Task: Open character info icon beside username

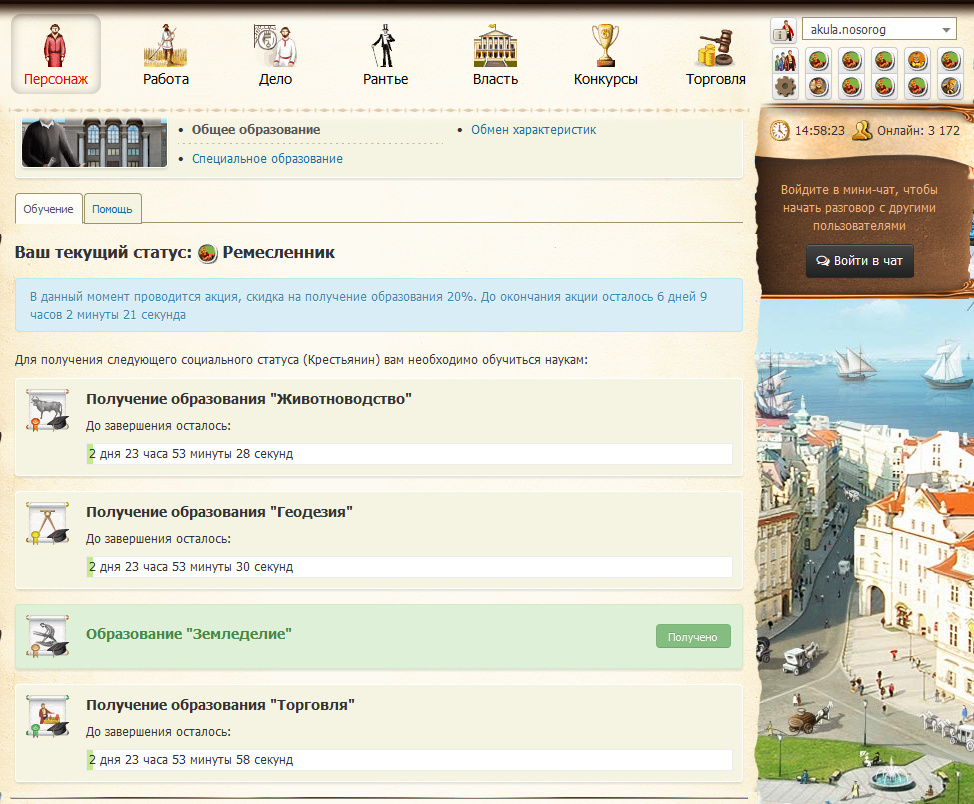Action: coord(783,30)
